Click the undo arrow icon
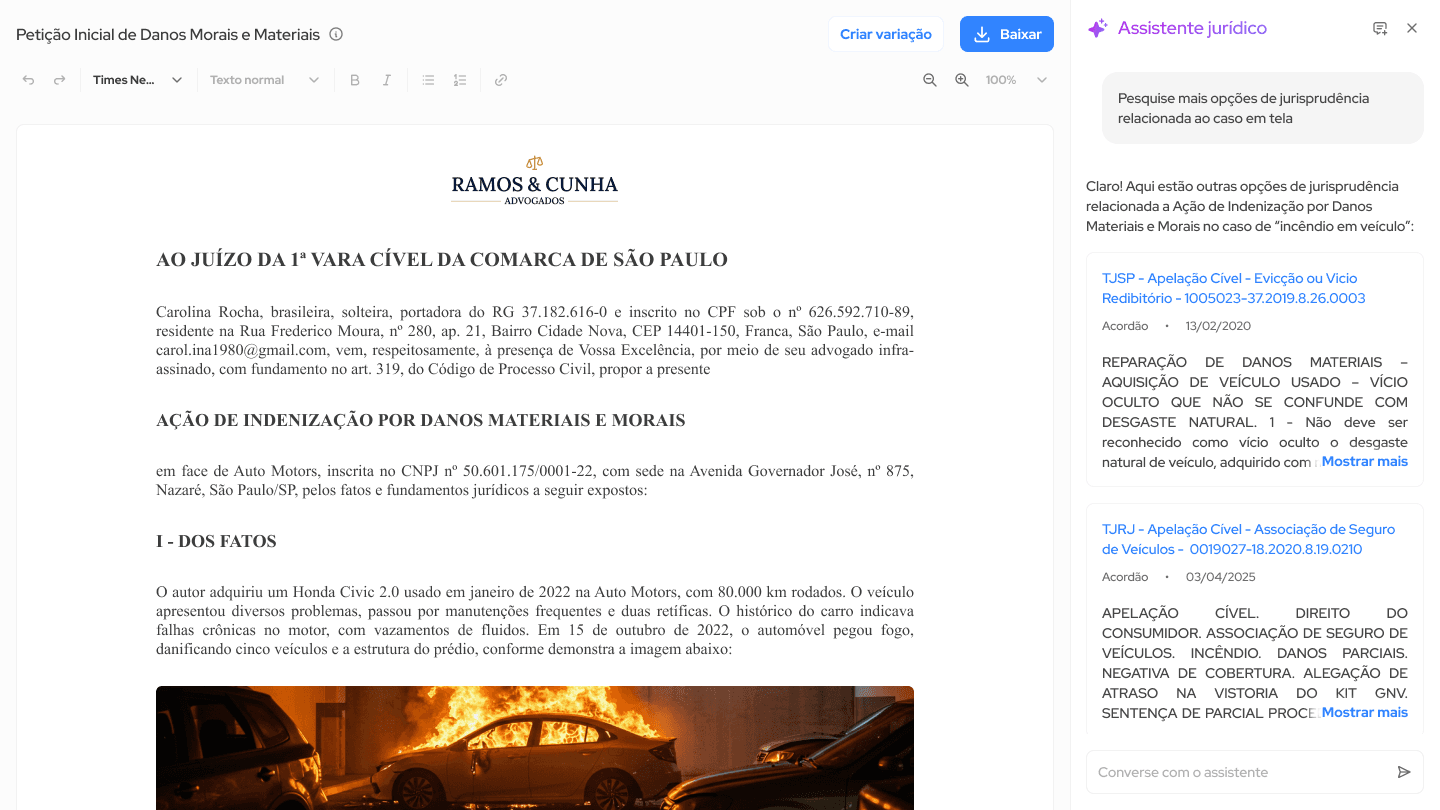Viewport: 1440px width, 810px height. point(28,80)
